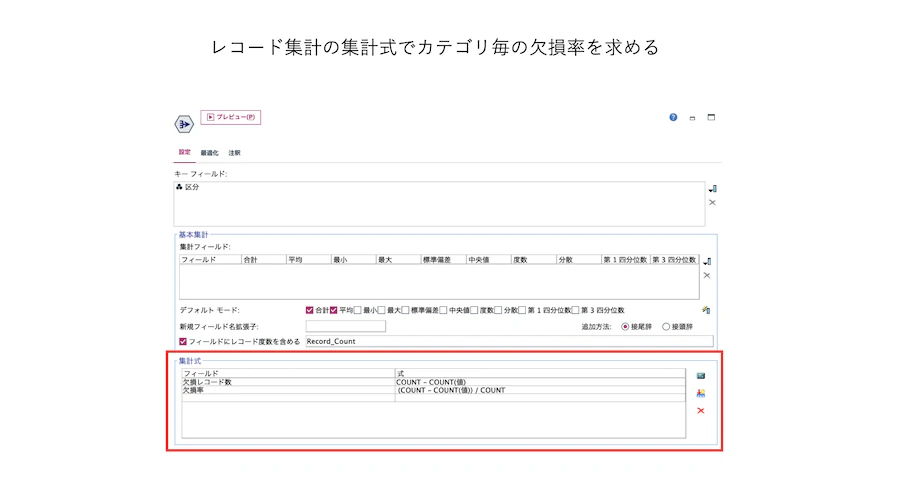Click the 第 3 四分位数 column header

tap(675, 260)
